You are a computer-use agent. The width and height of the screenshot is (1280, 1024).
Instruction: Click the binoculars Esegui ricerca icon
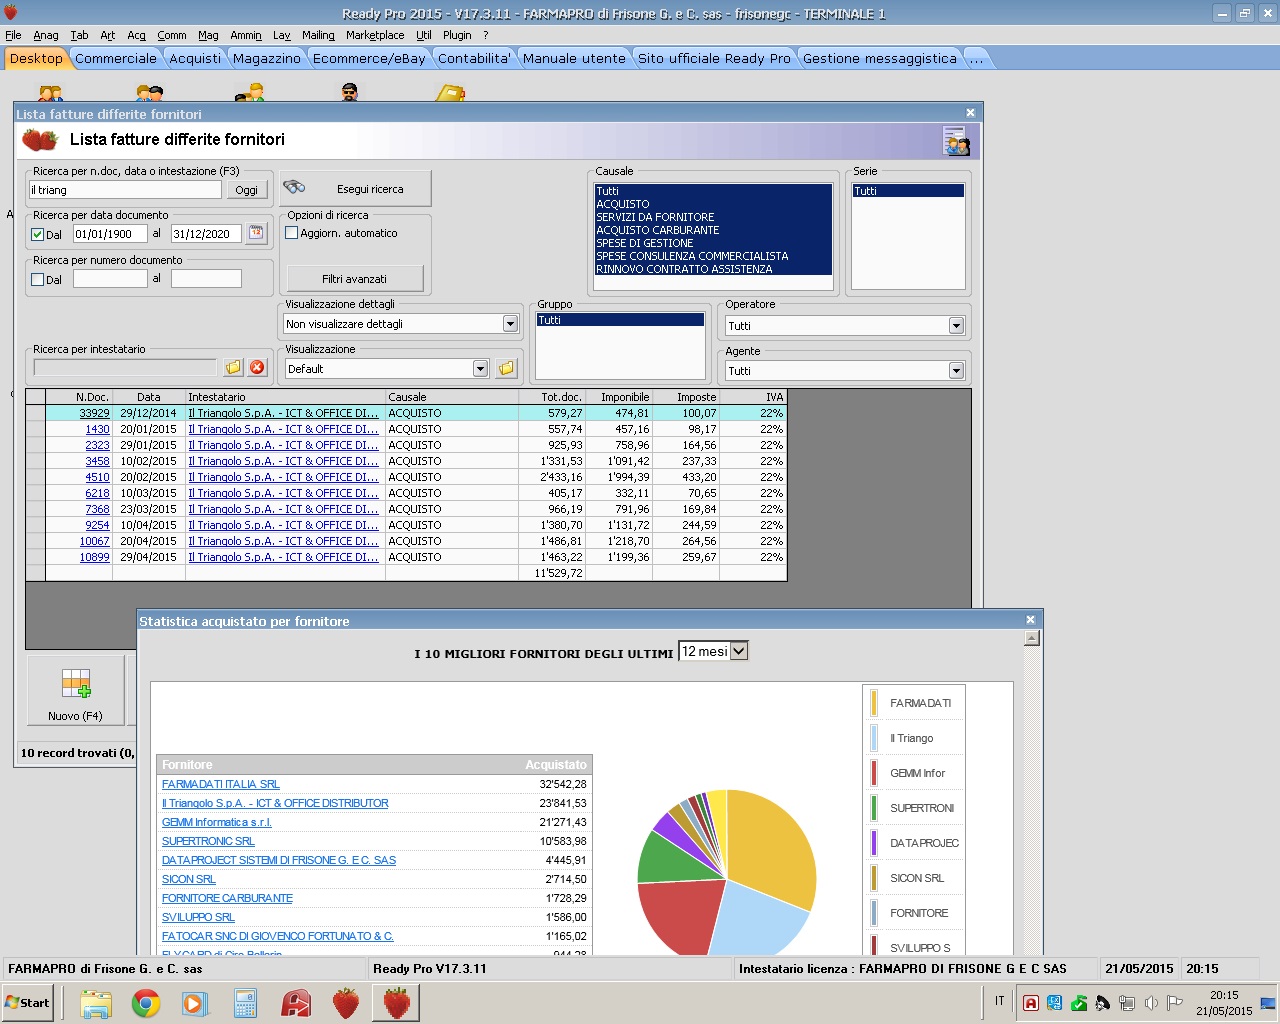click(294, 188)
